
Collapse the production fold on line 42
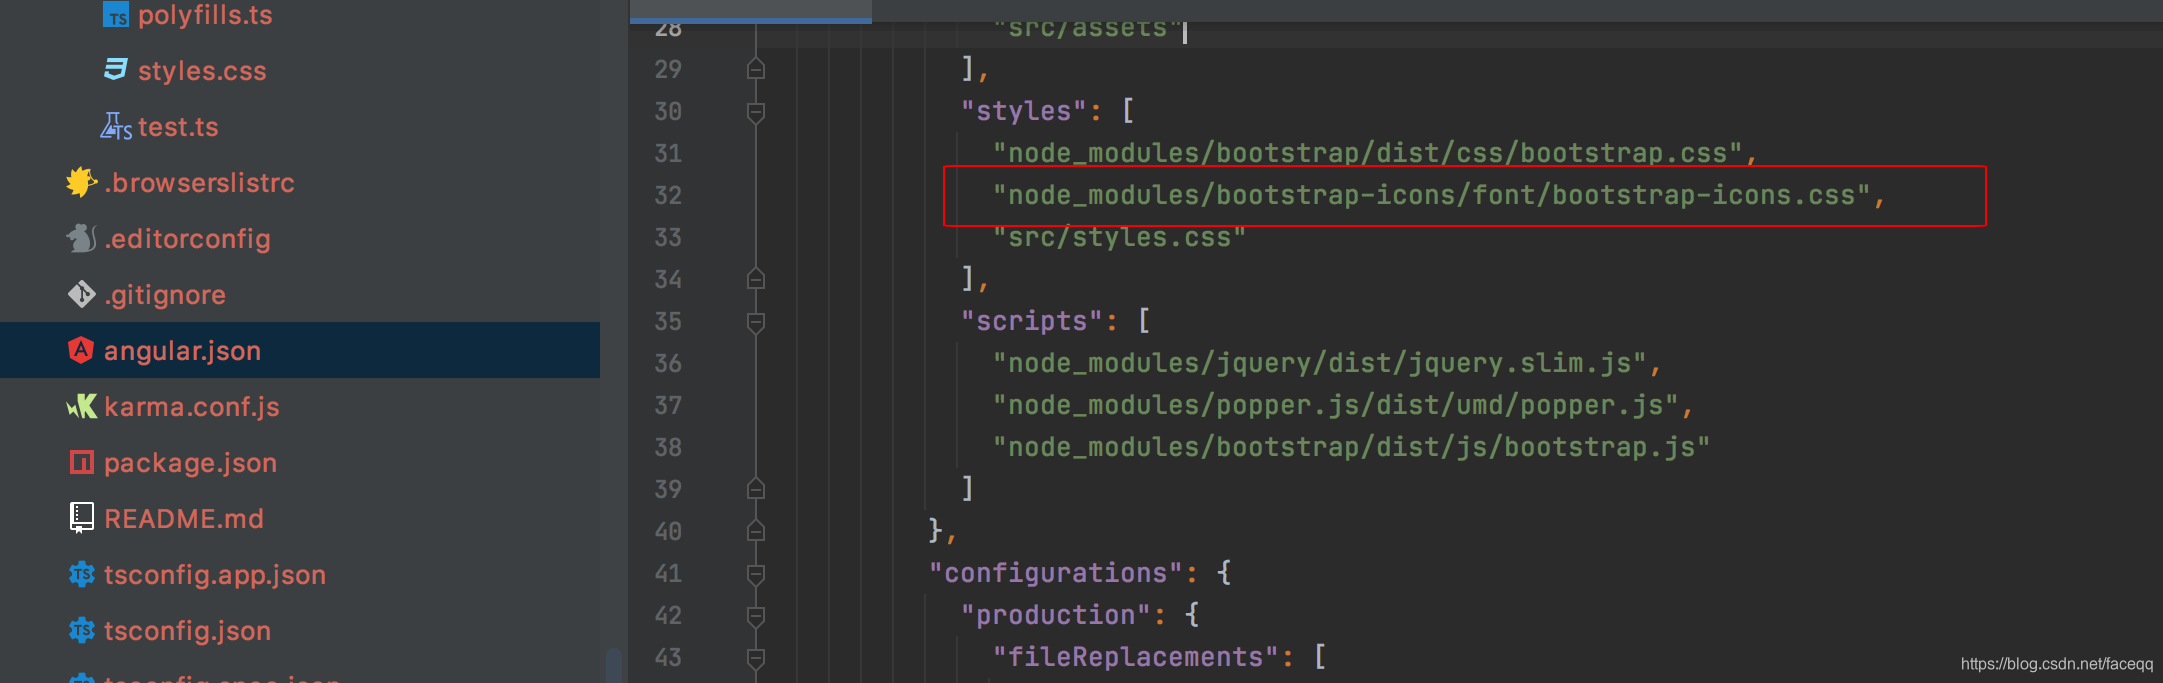tap(756, 615)
